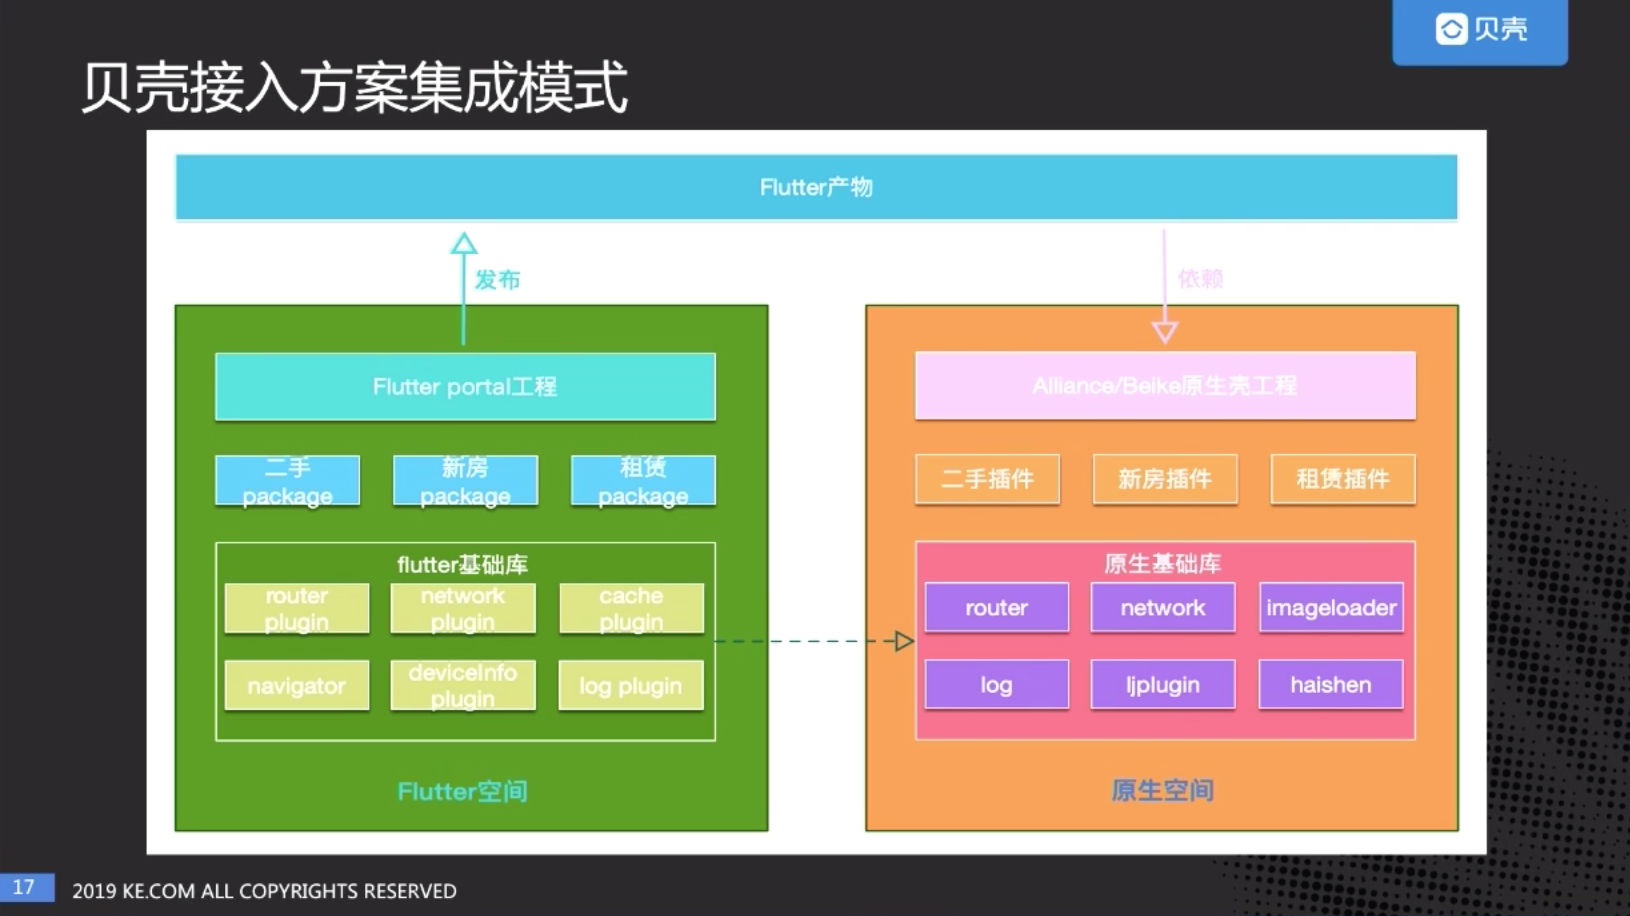This screenshot has height=916, width=1630.
Task: Click the 新房 package box
Action: [x=465, y=481]
